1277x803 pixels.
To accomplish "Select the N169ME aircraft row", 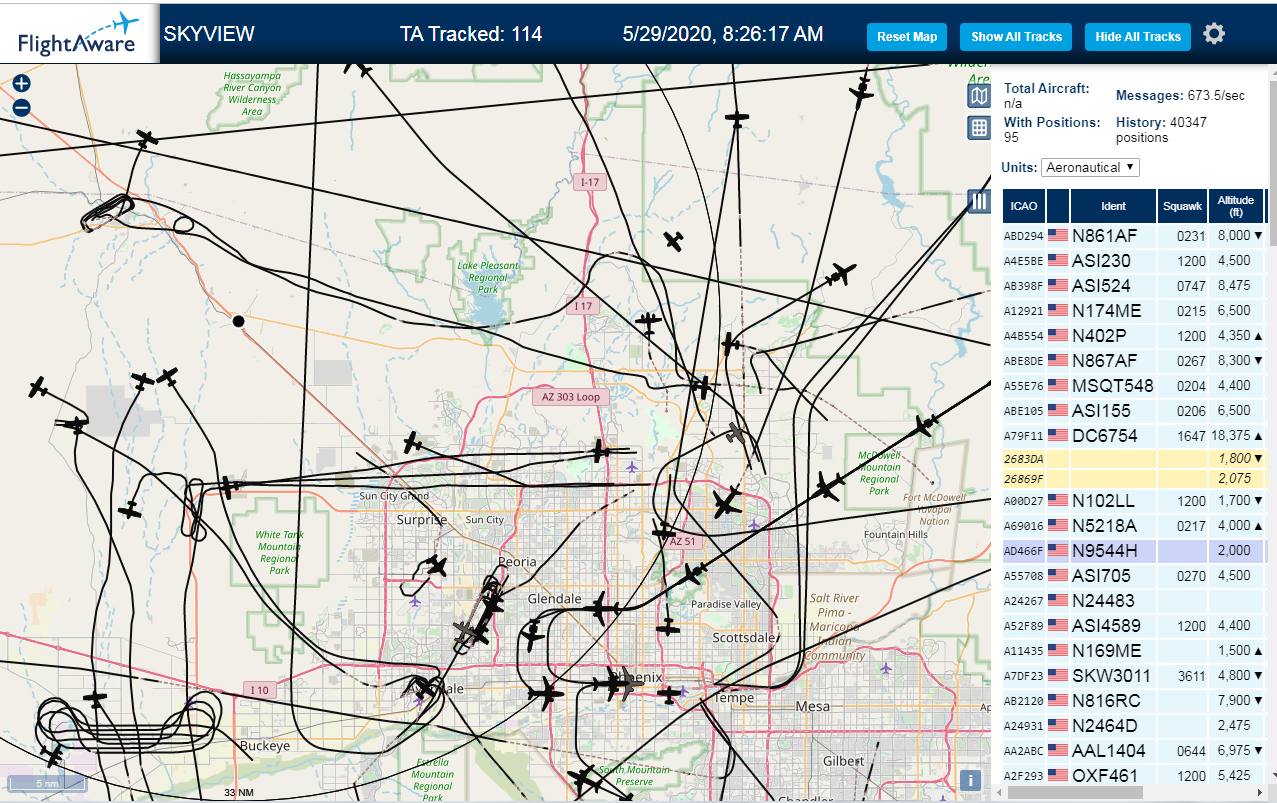I will tap(1134, 651).
